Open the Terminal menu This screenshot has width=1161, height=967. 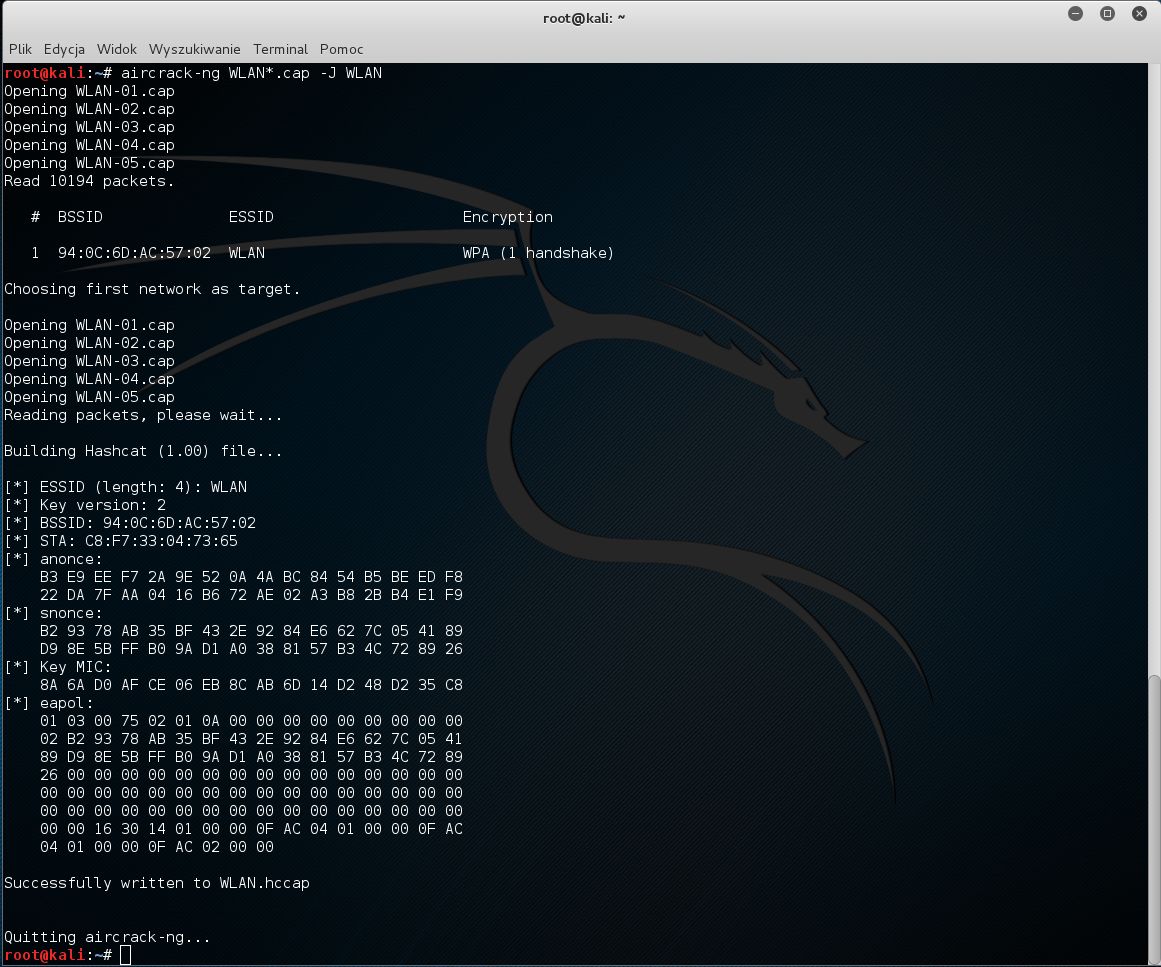click(x=280, y=49)
